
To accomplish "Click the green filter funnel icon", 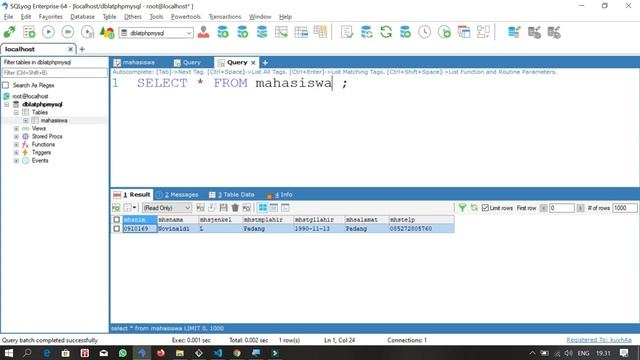I will pyautogui.click(x=462, y=208).
